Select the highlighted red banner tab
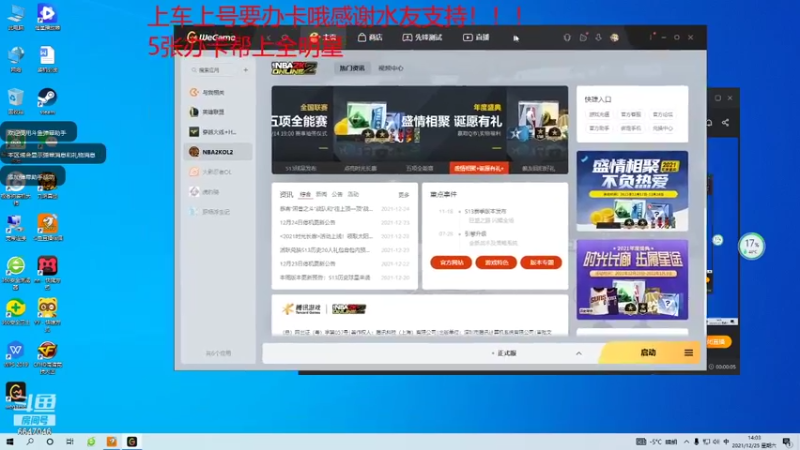The height and width of the screenshot is (450, 800). coord(479,168)
